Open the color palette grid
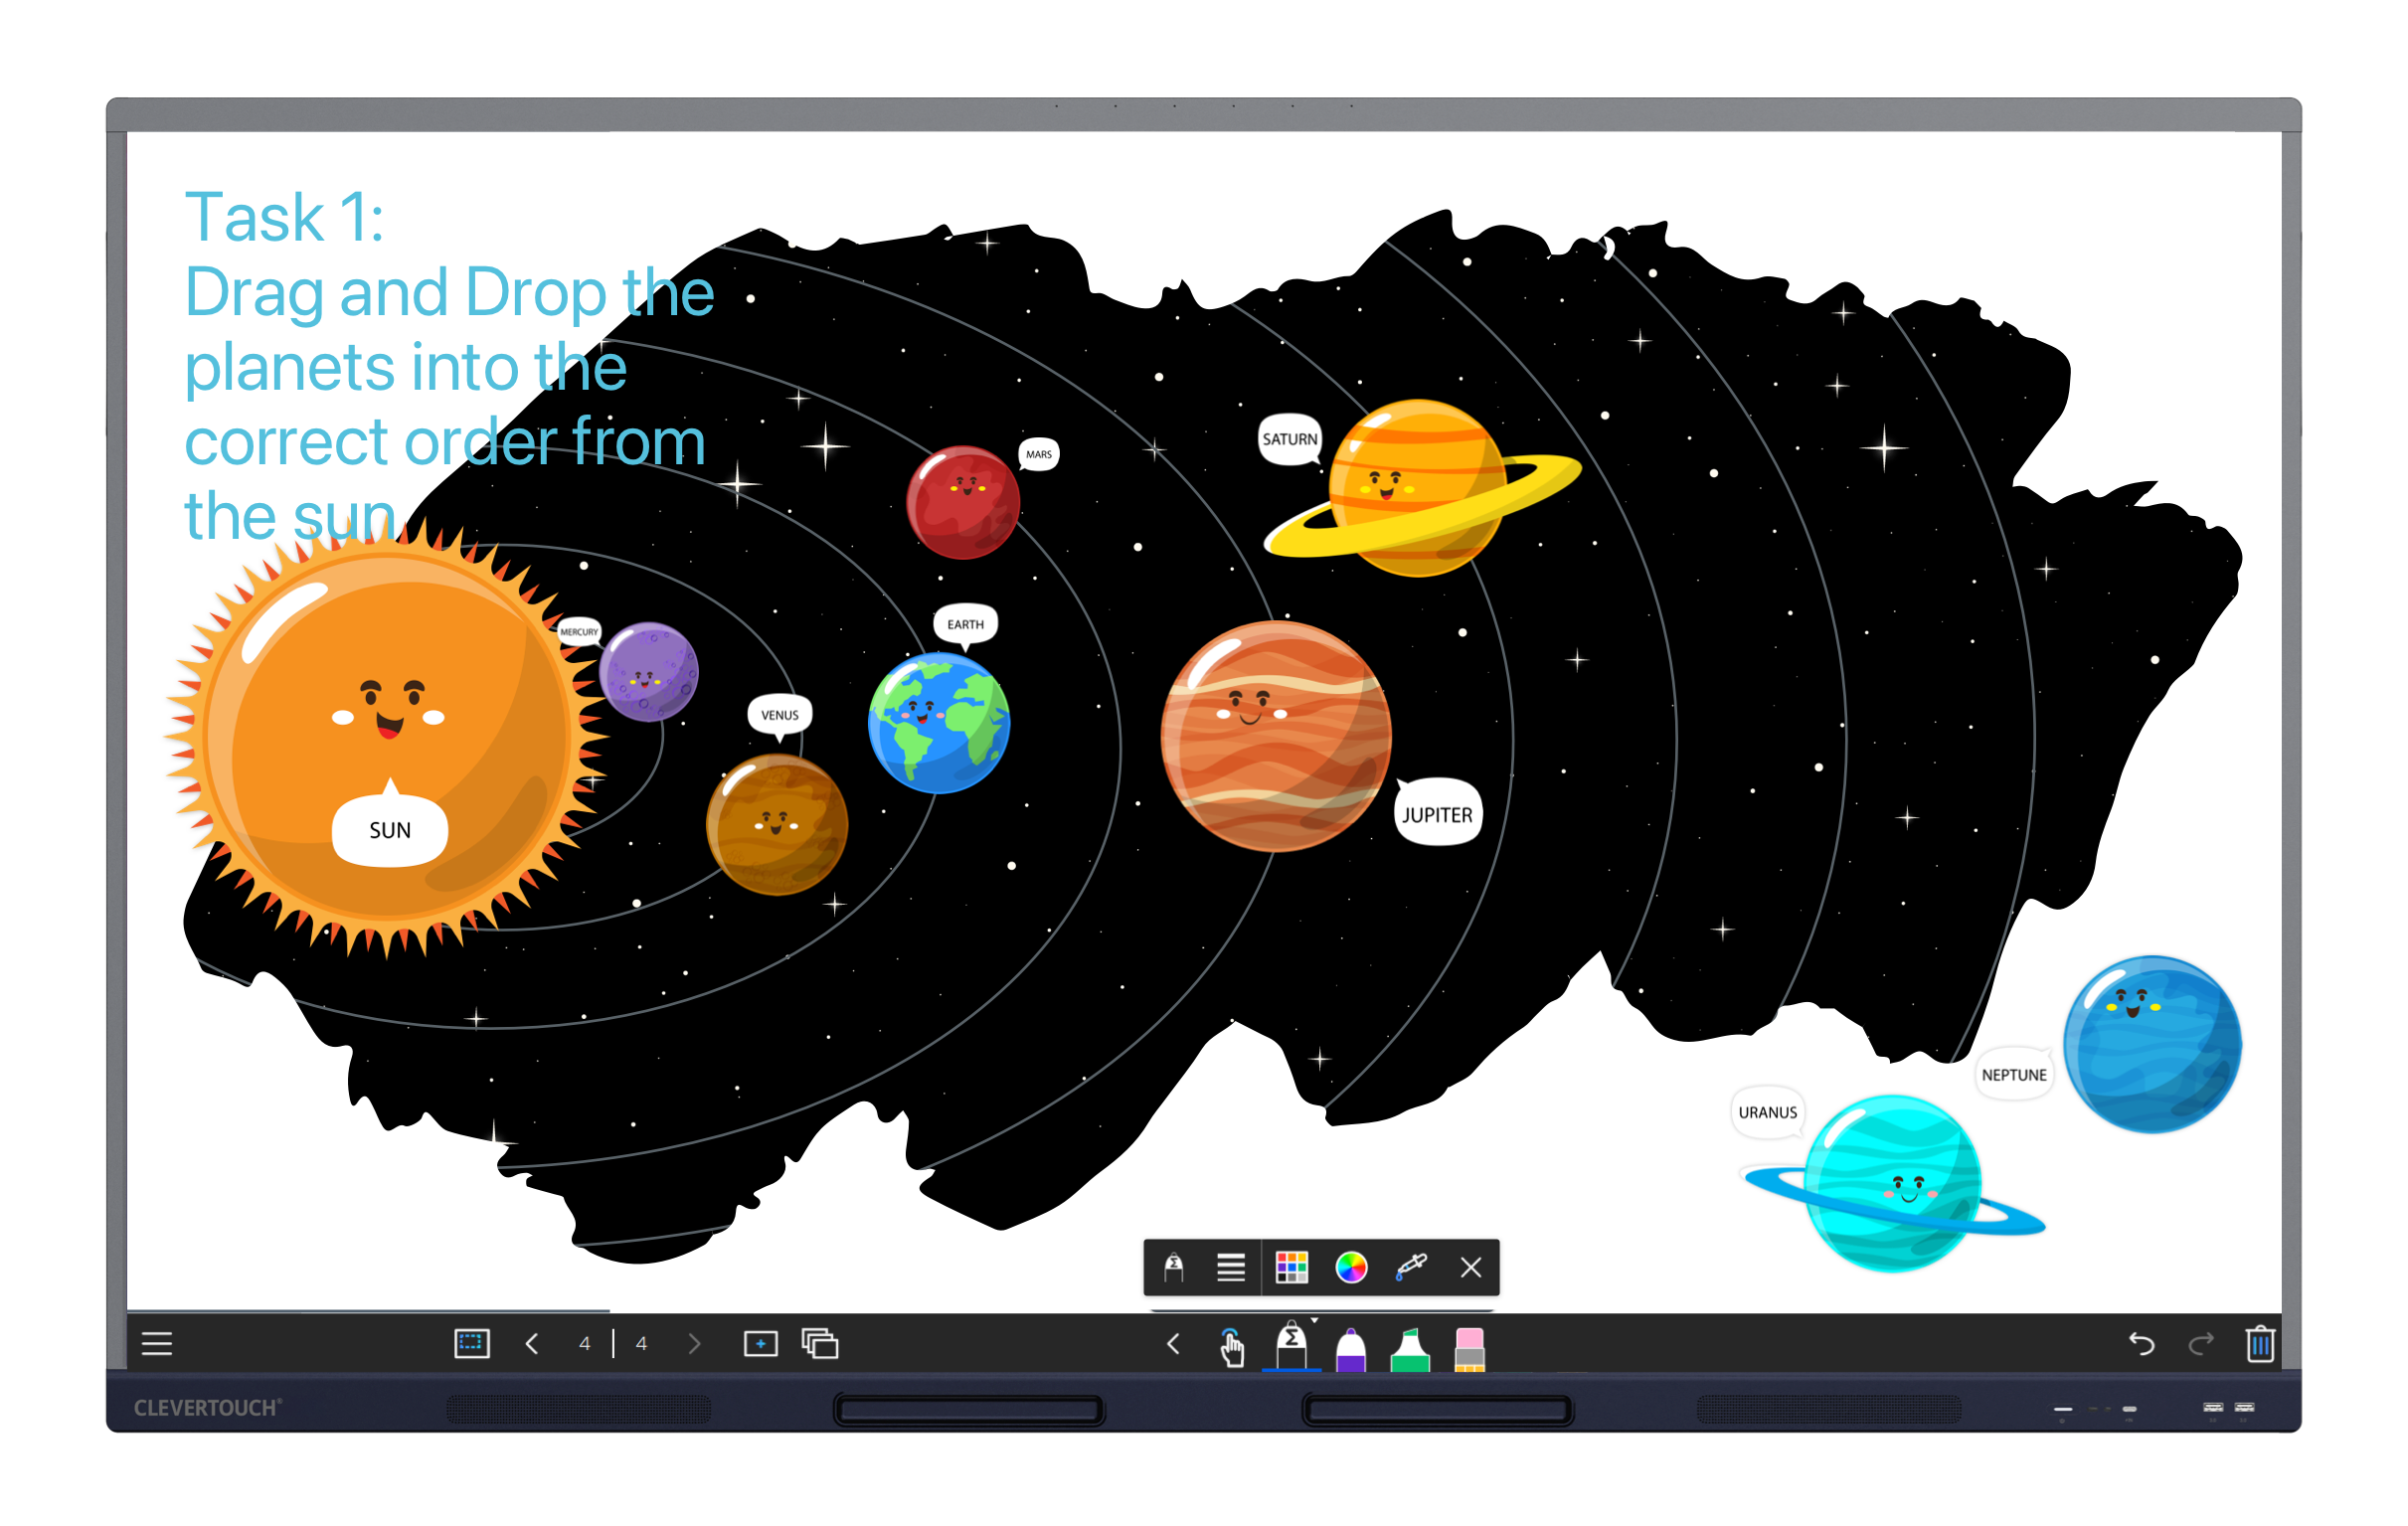This screenshot has height=1526, width=2408. [1291, 1267]
